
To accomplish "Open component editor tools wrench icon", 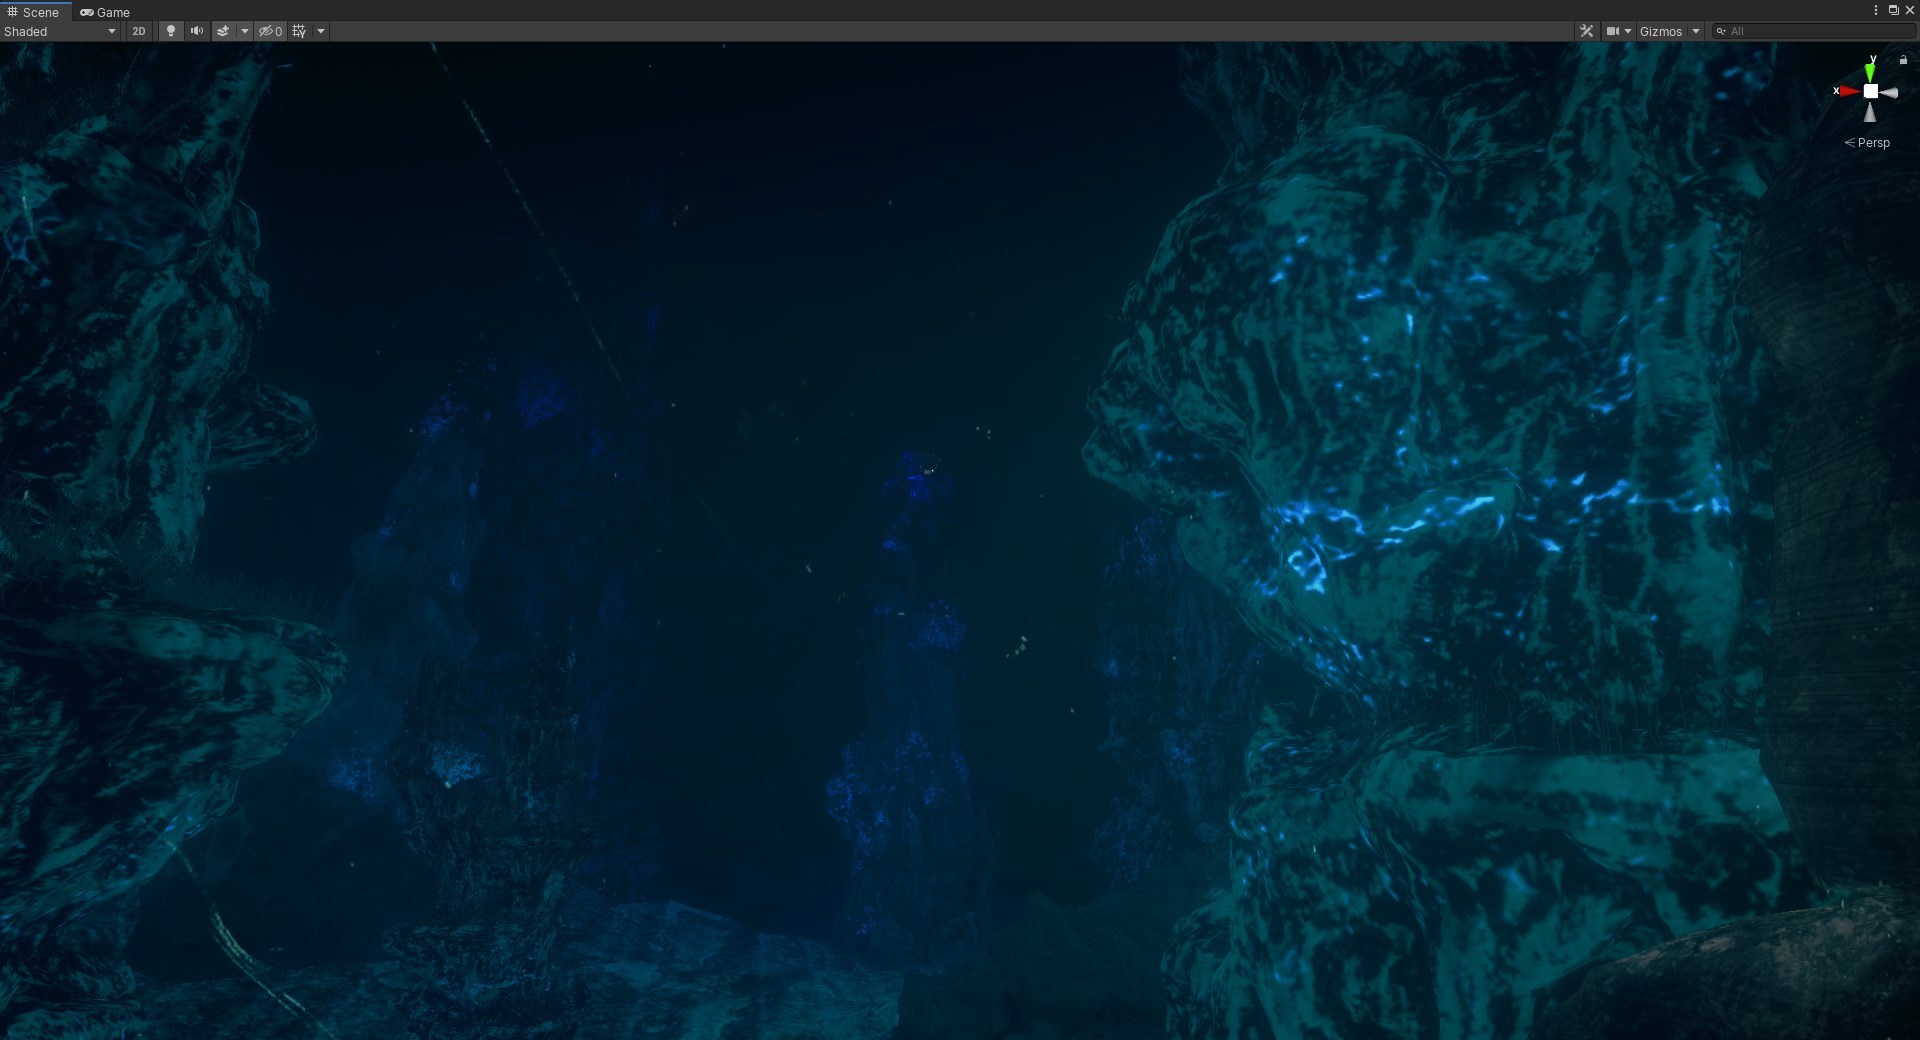I will click(1586, 31).
